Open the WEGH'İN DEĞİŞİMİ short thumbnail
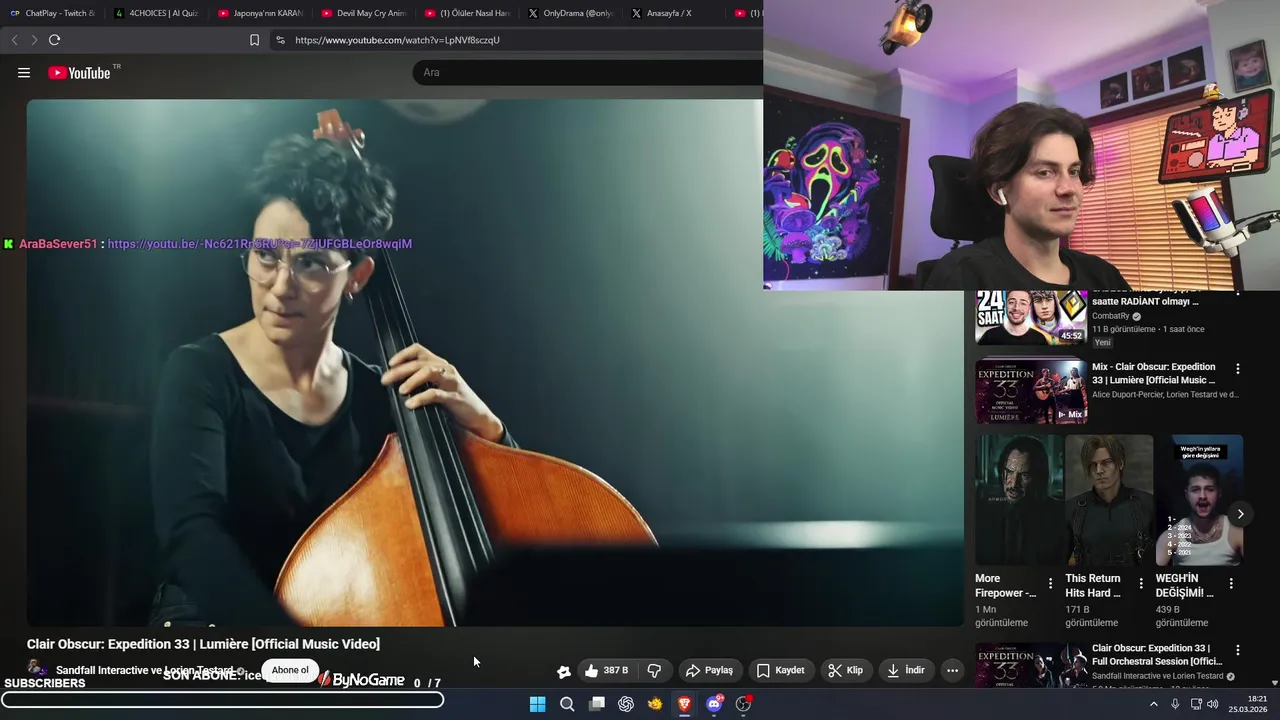 [x=1199, y=500]
